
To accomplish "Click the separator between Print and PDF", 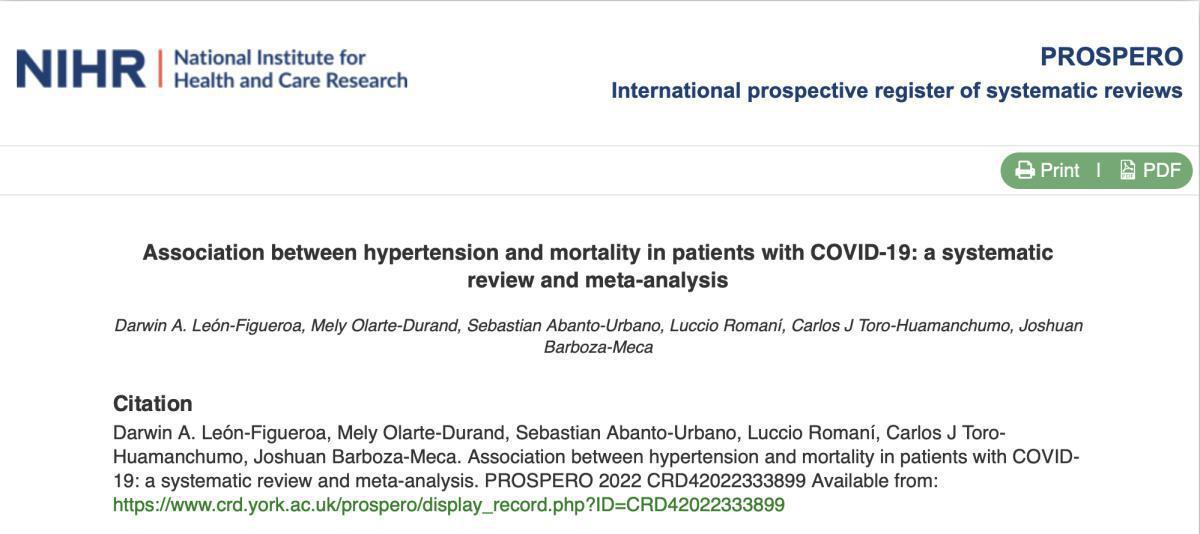I will point(1098,170).
